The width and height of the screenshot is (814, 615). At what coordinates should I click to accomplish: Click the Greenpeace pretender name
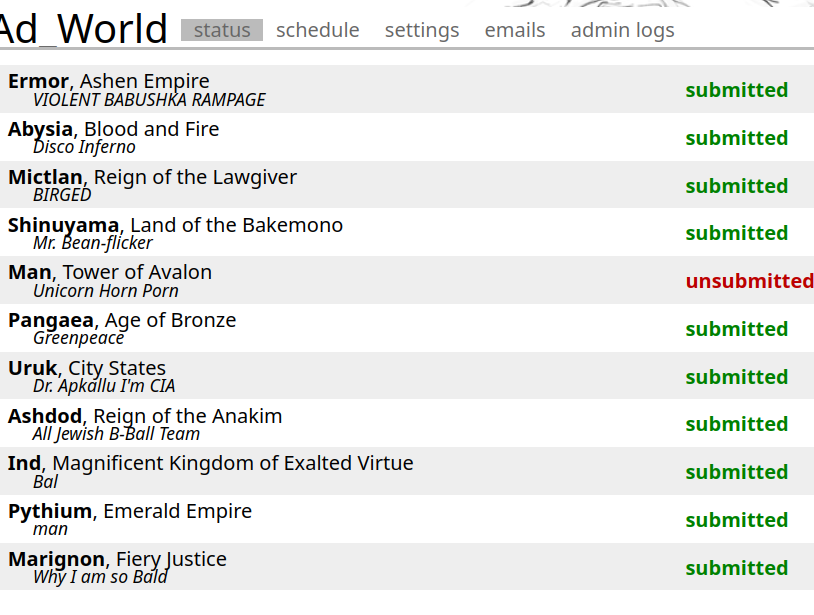(x=78, y=338)
